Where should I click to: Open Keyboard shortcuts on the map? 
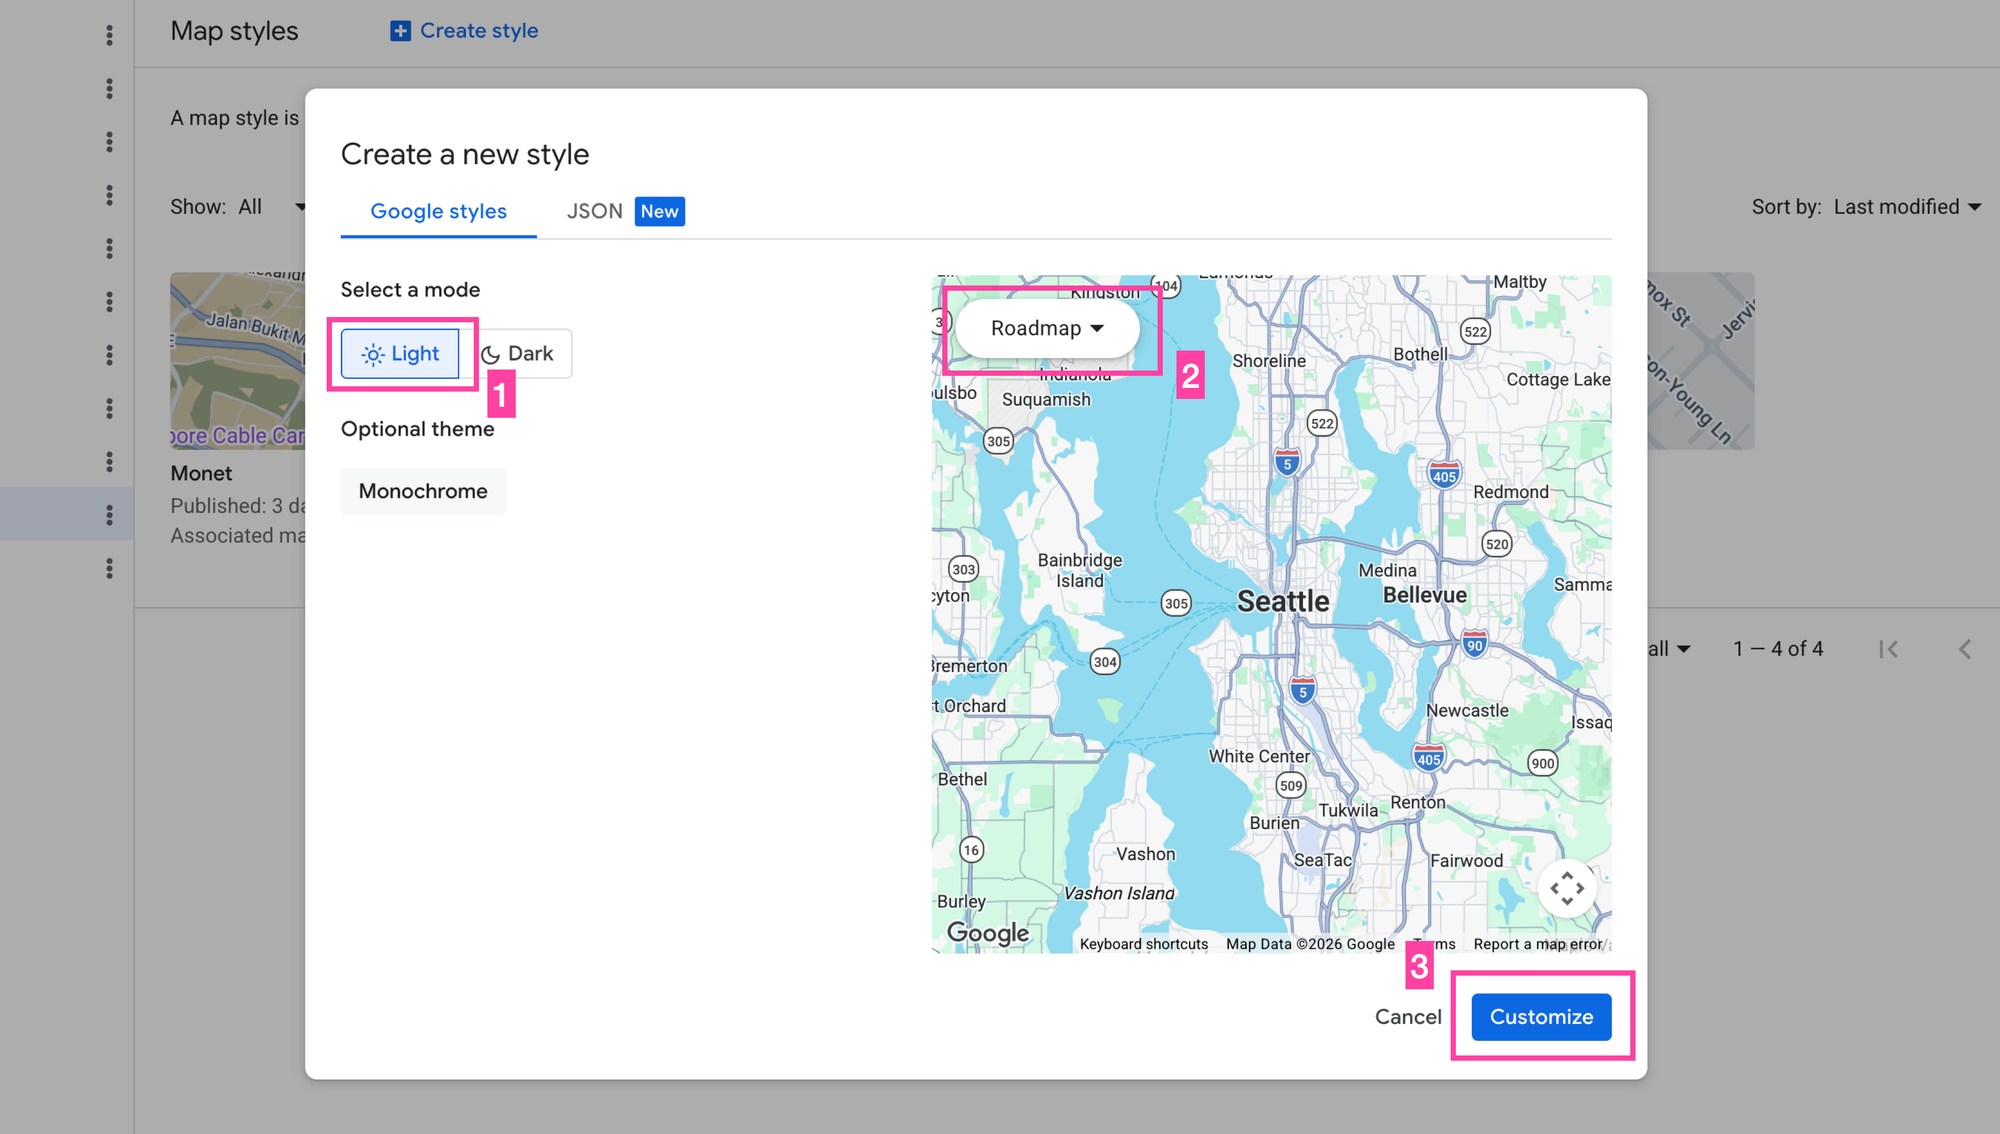pyautogui.click(x=1143, y=944)
